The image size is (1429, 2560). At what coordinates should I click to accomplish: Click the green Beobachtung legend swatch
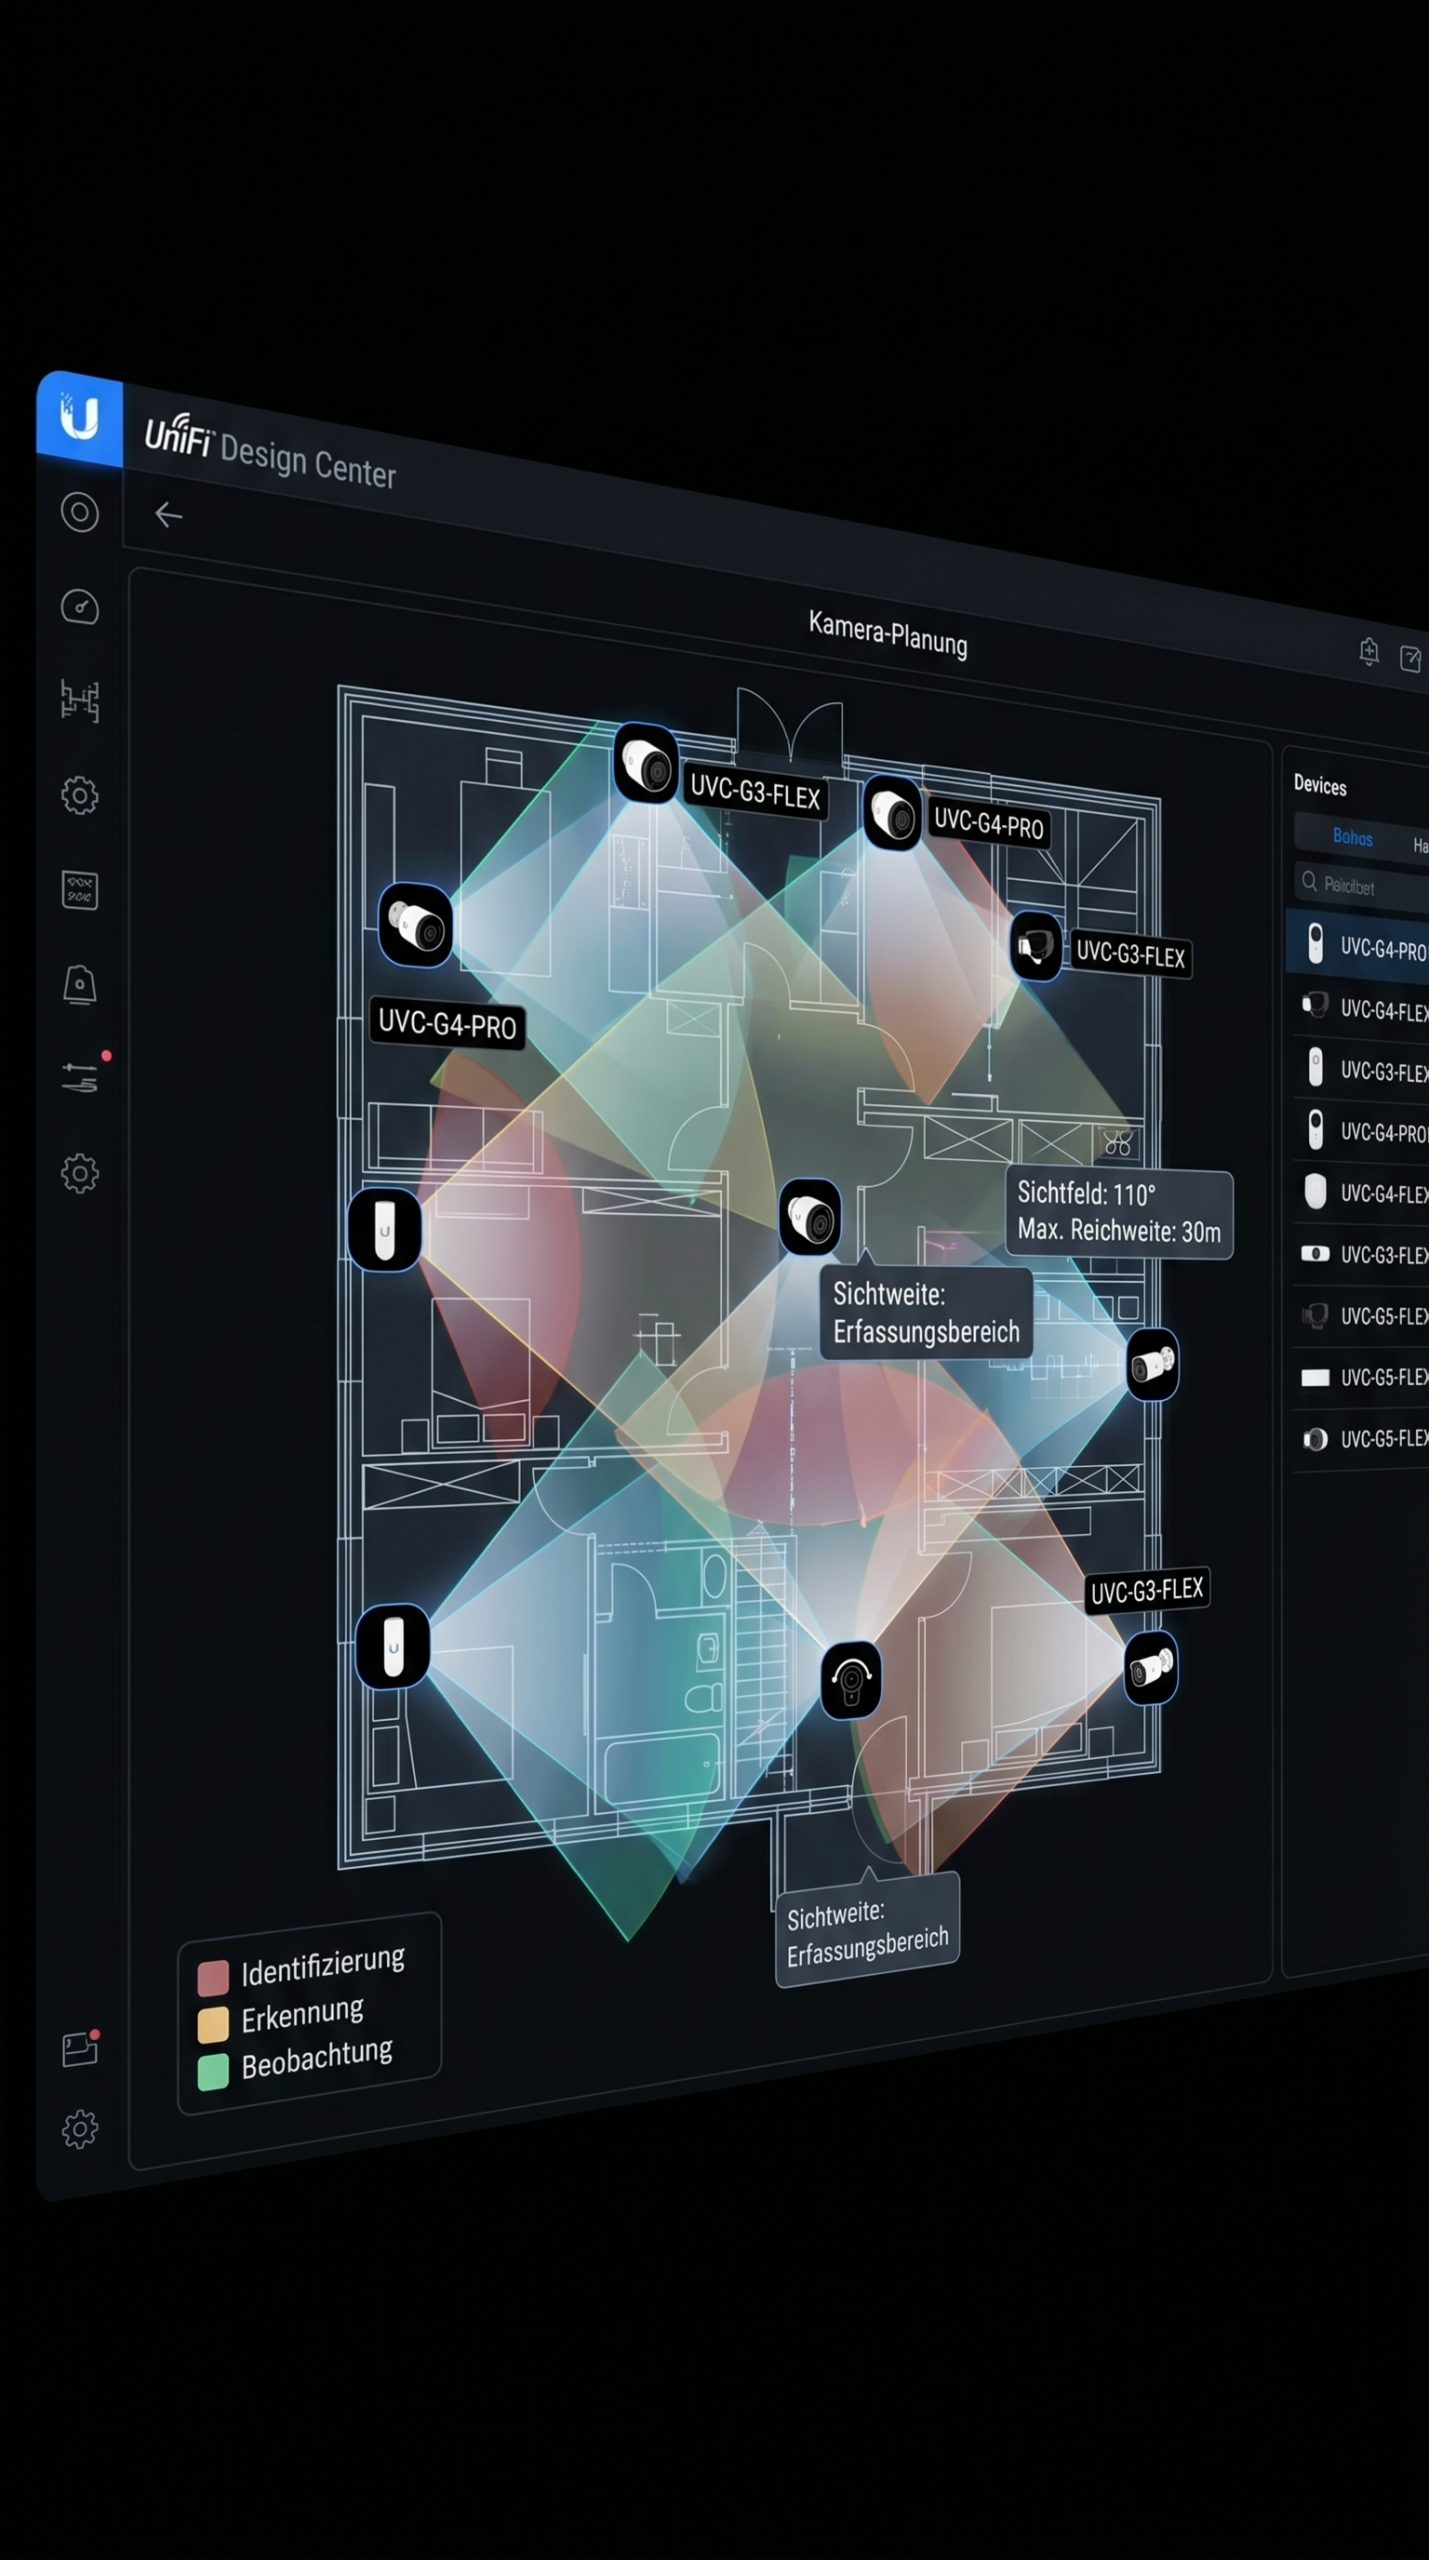tap(213, 2072)
